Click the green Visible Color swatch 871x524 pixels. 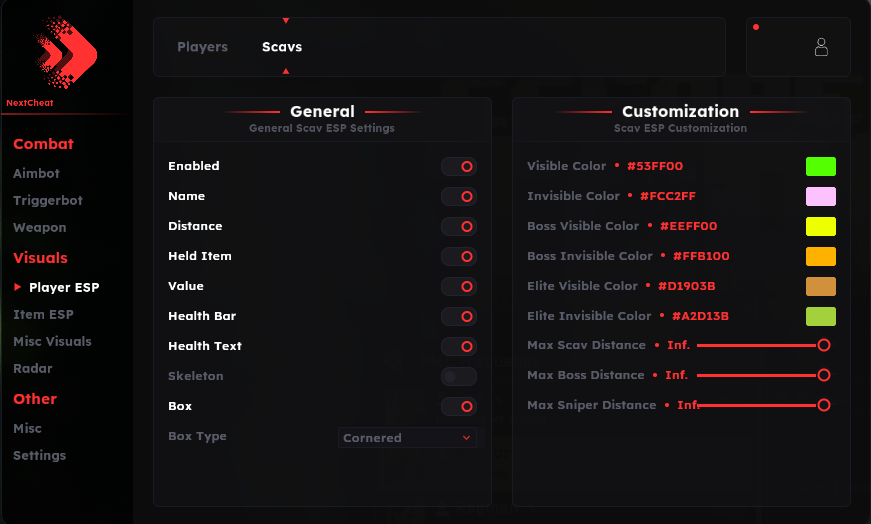coord(820,166)
